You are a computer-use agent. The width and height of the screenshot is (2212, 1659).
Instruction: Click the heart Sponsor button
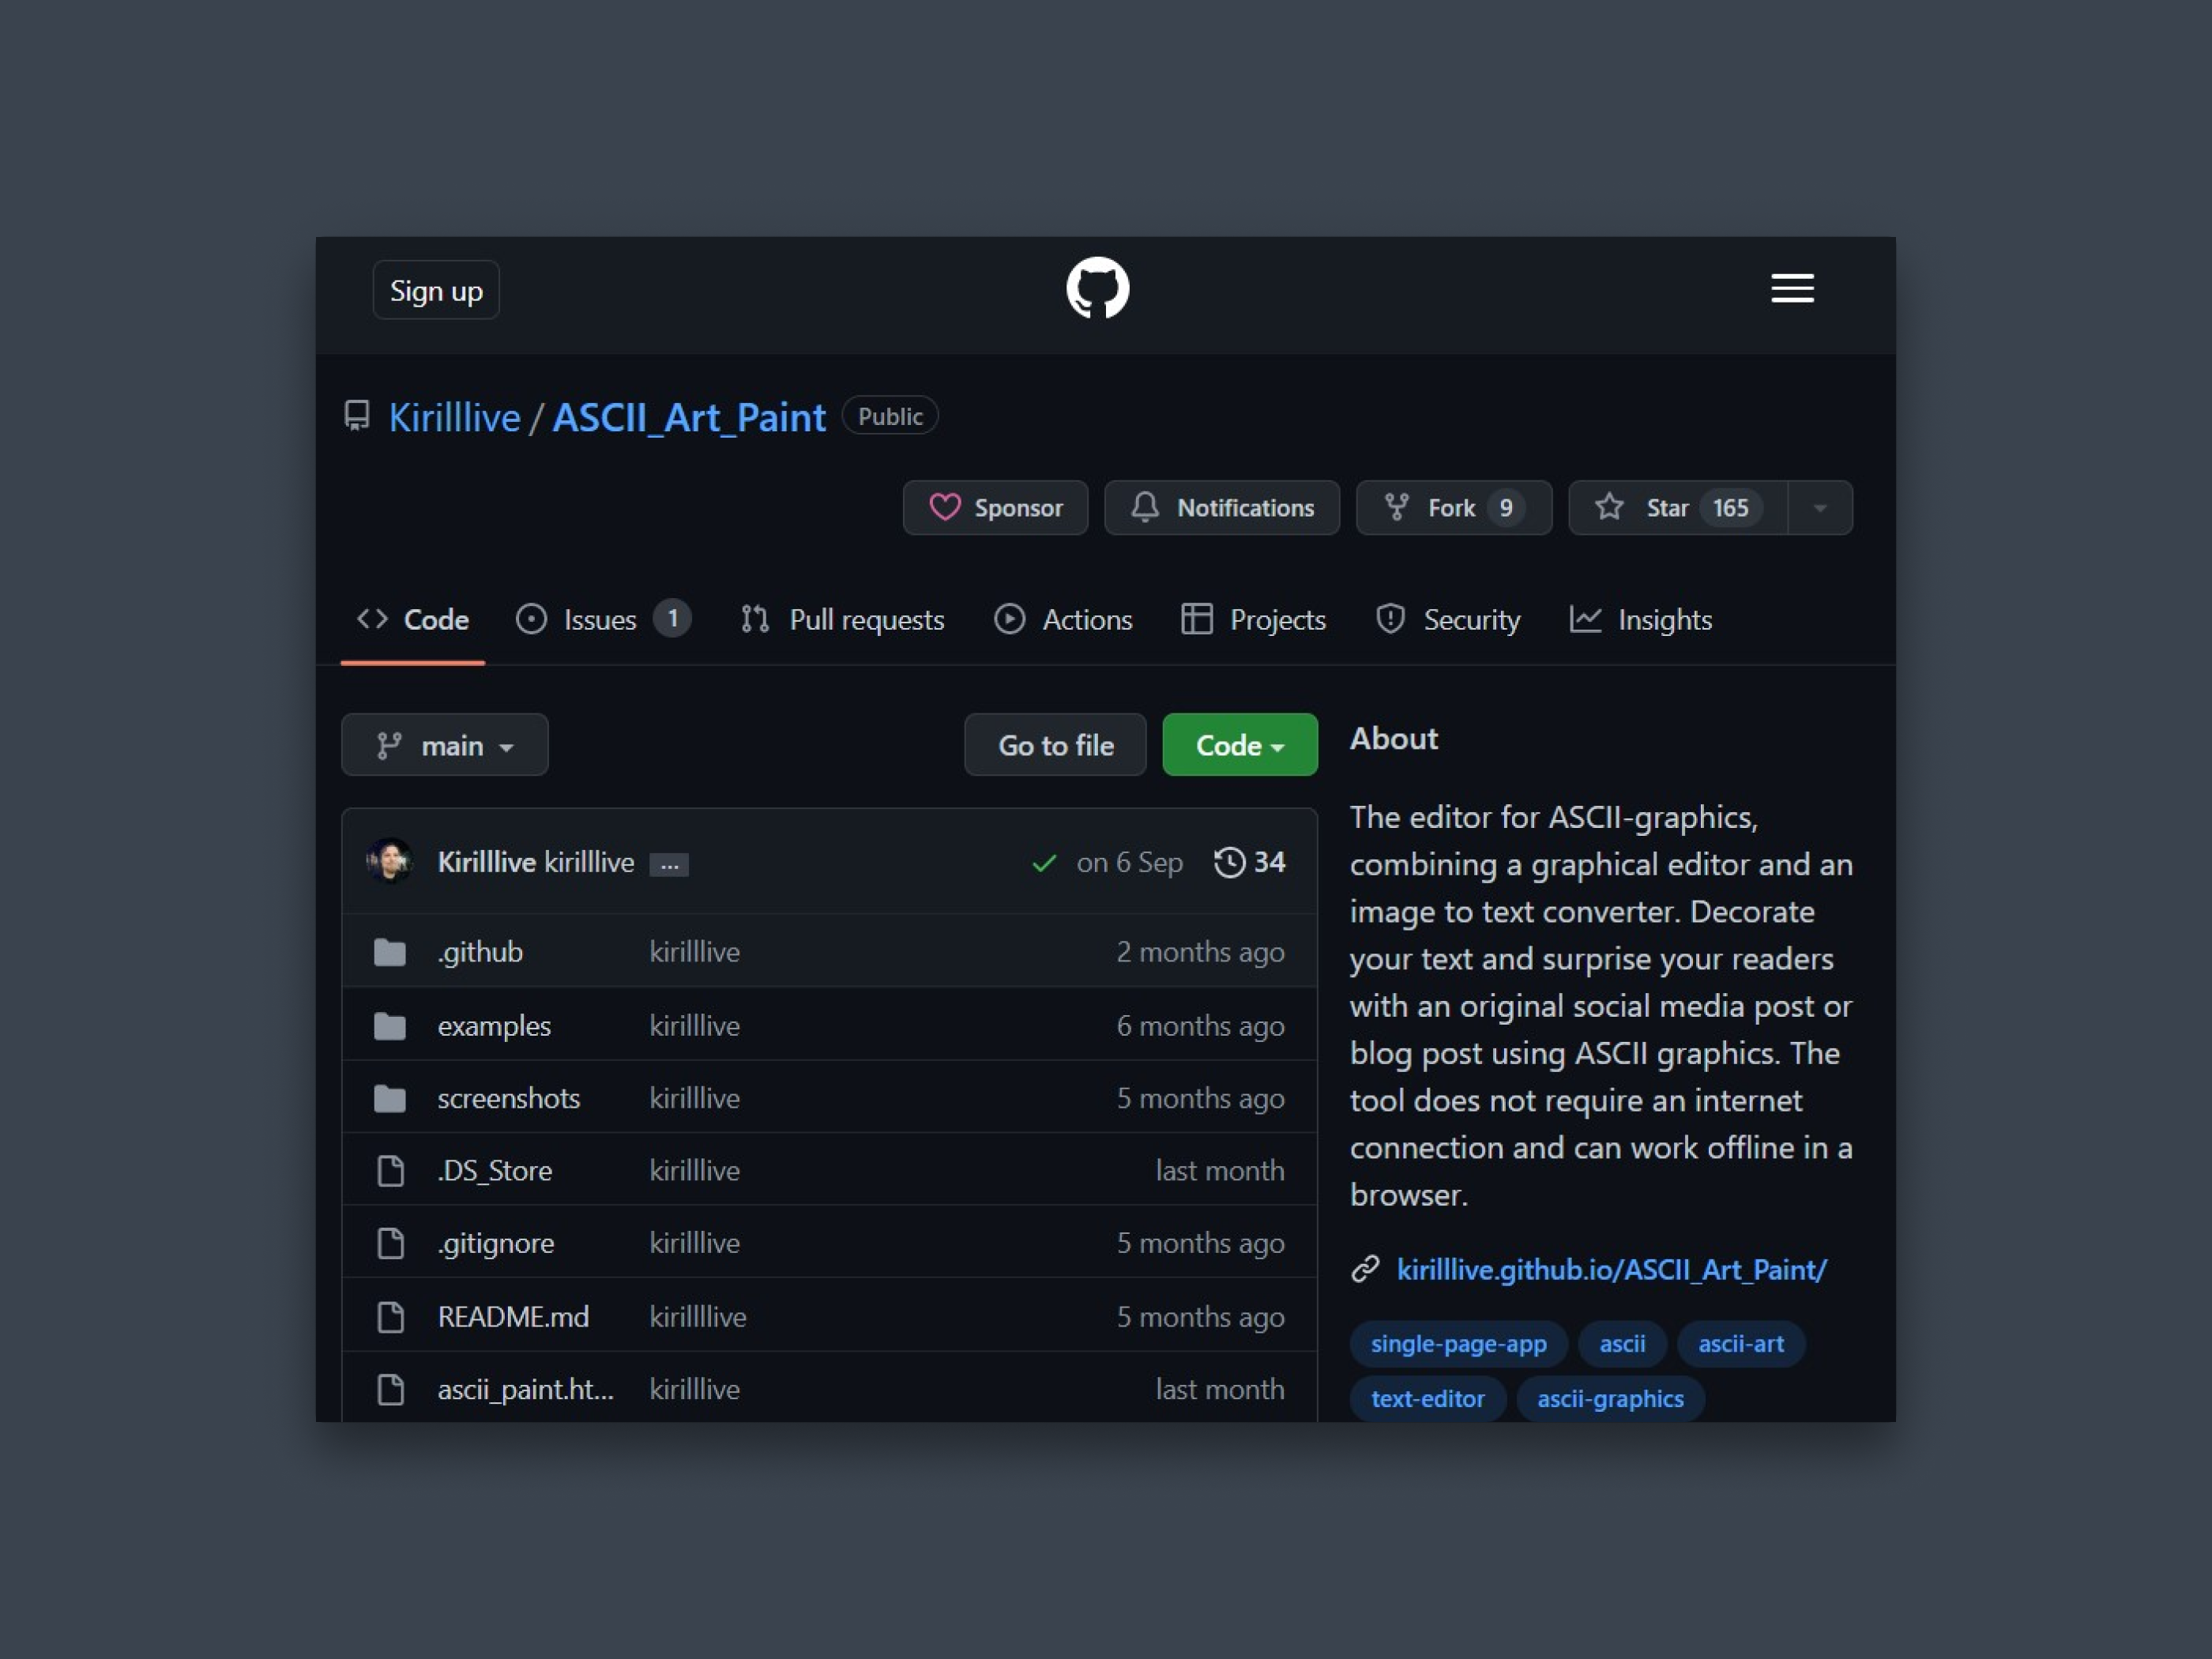[995, 508]
